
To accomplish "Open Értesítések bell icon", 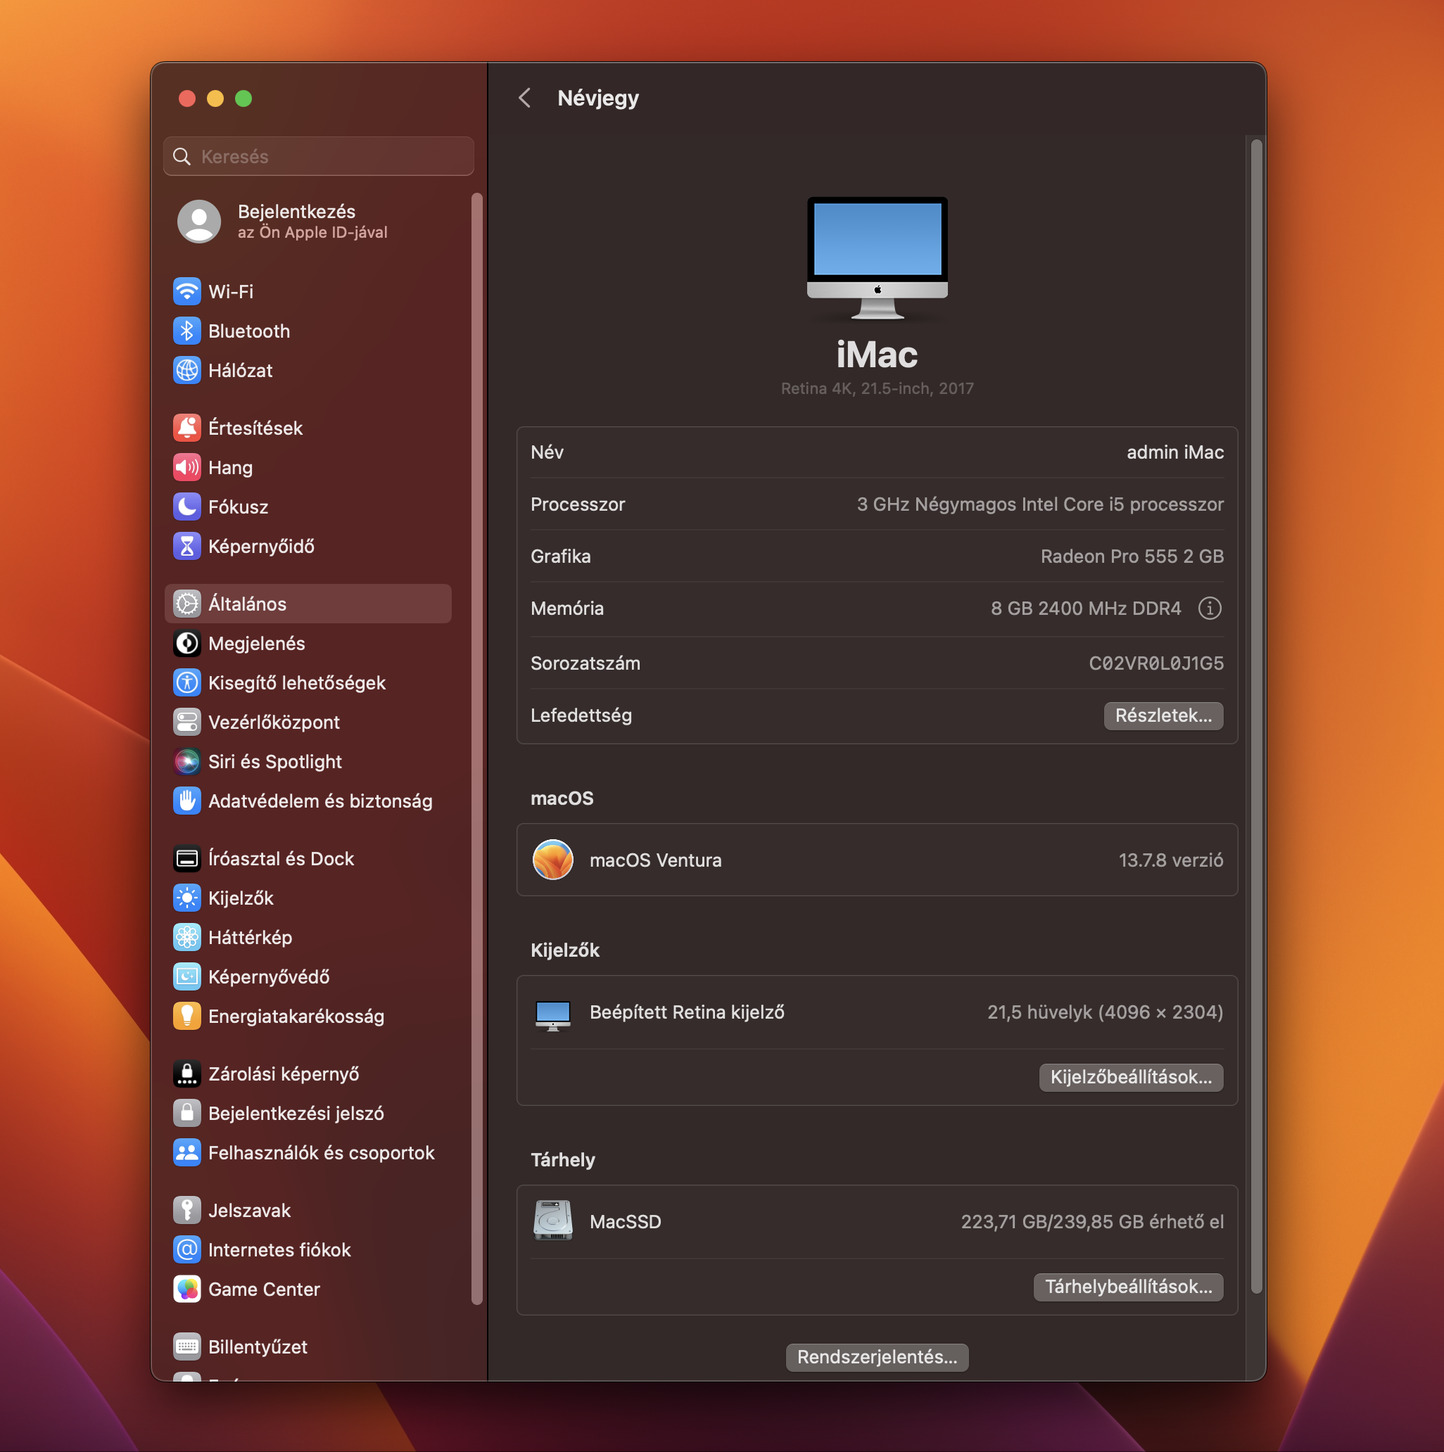I will 187,428.
